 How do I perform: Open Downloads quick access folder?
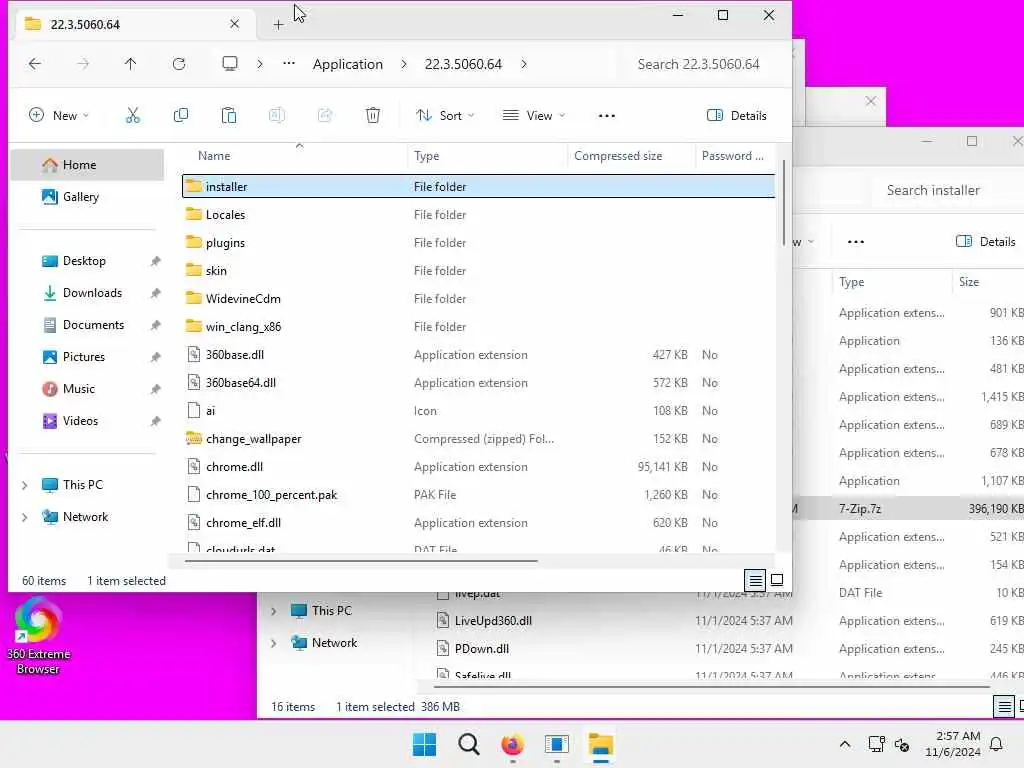[x=92, y=293]
